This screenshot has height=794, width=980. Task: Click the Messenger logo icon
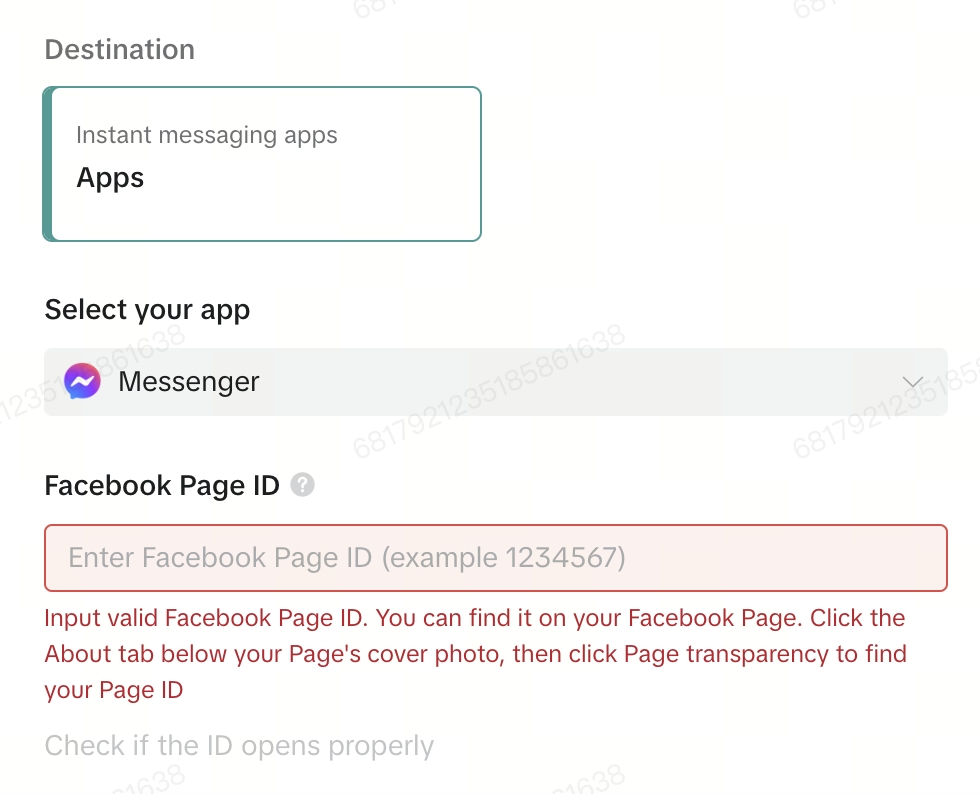point(82,381)
